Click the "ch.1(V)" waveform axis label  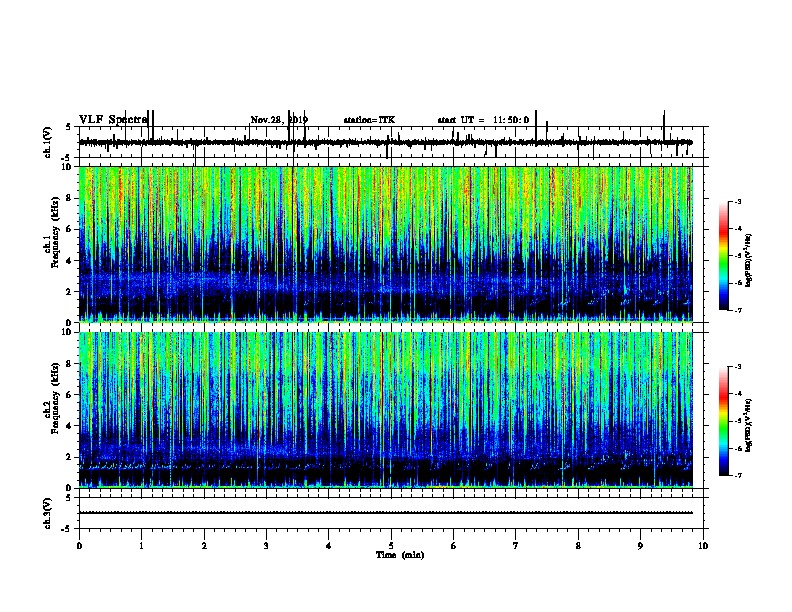[x=48, y=142]
